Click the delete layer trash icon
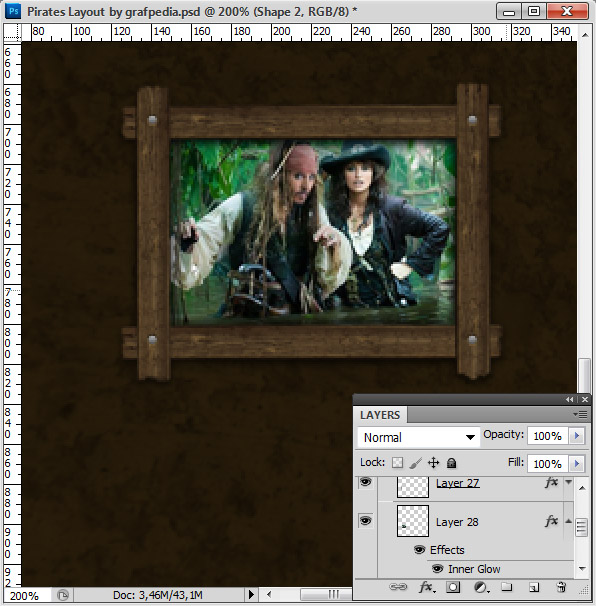Image resolution: width=596 pixels, height=606 pixels. (x=561, y=587)
